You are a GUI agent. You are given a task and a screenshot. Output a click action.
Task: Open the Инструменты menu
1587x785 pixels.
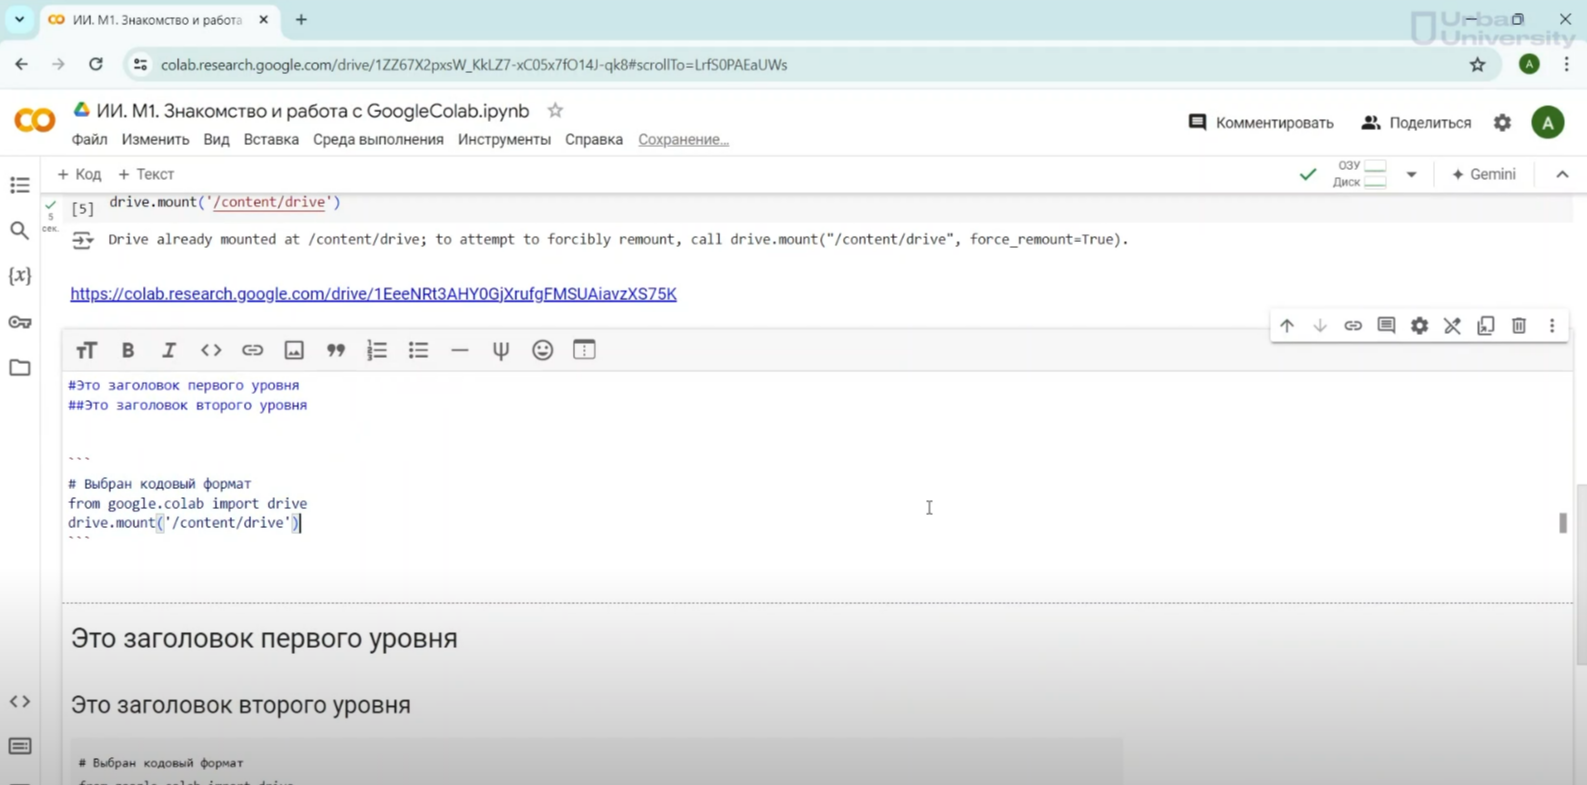(x=504, y=140)
